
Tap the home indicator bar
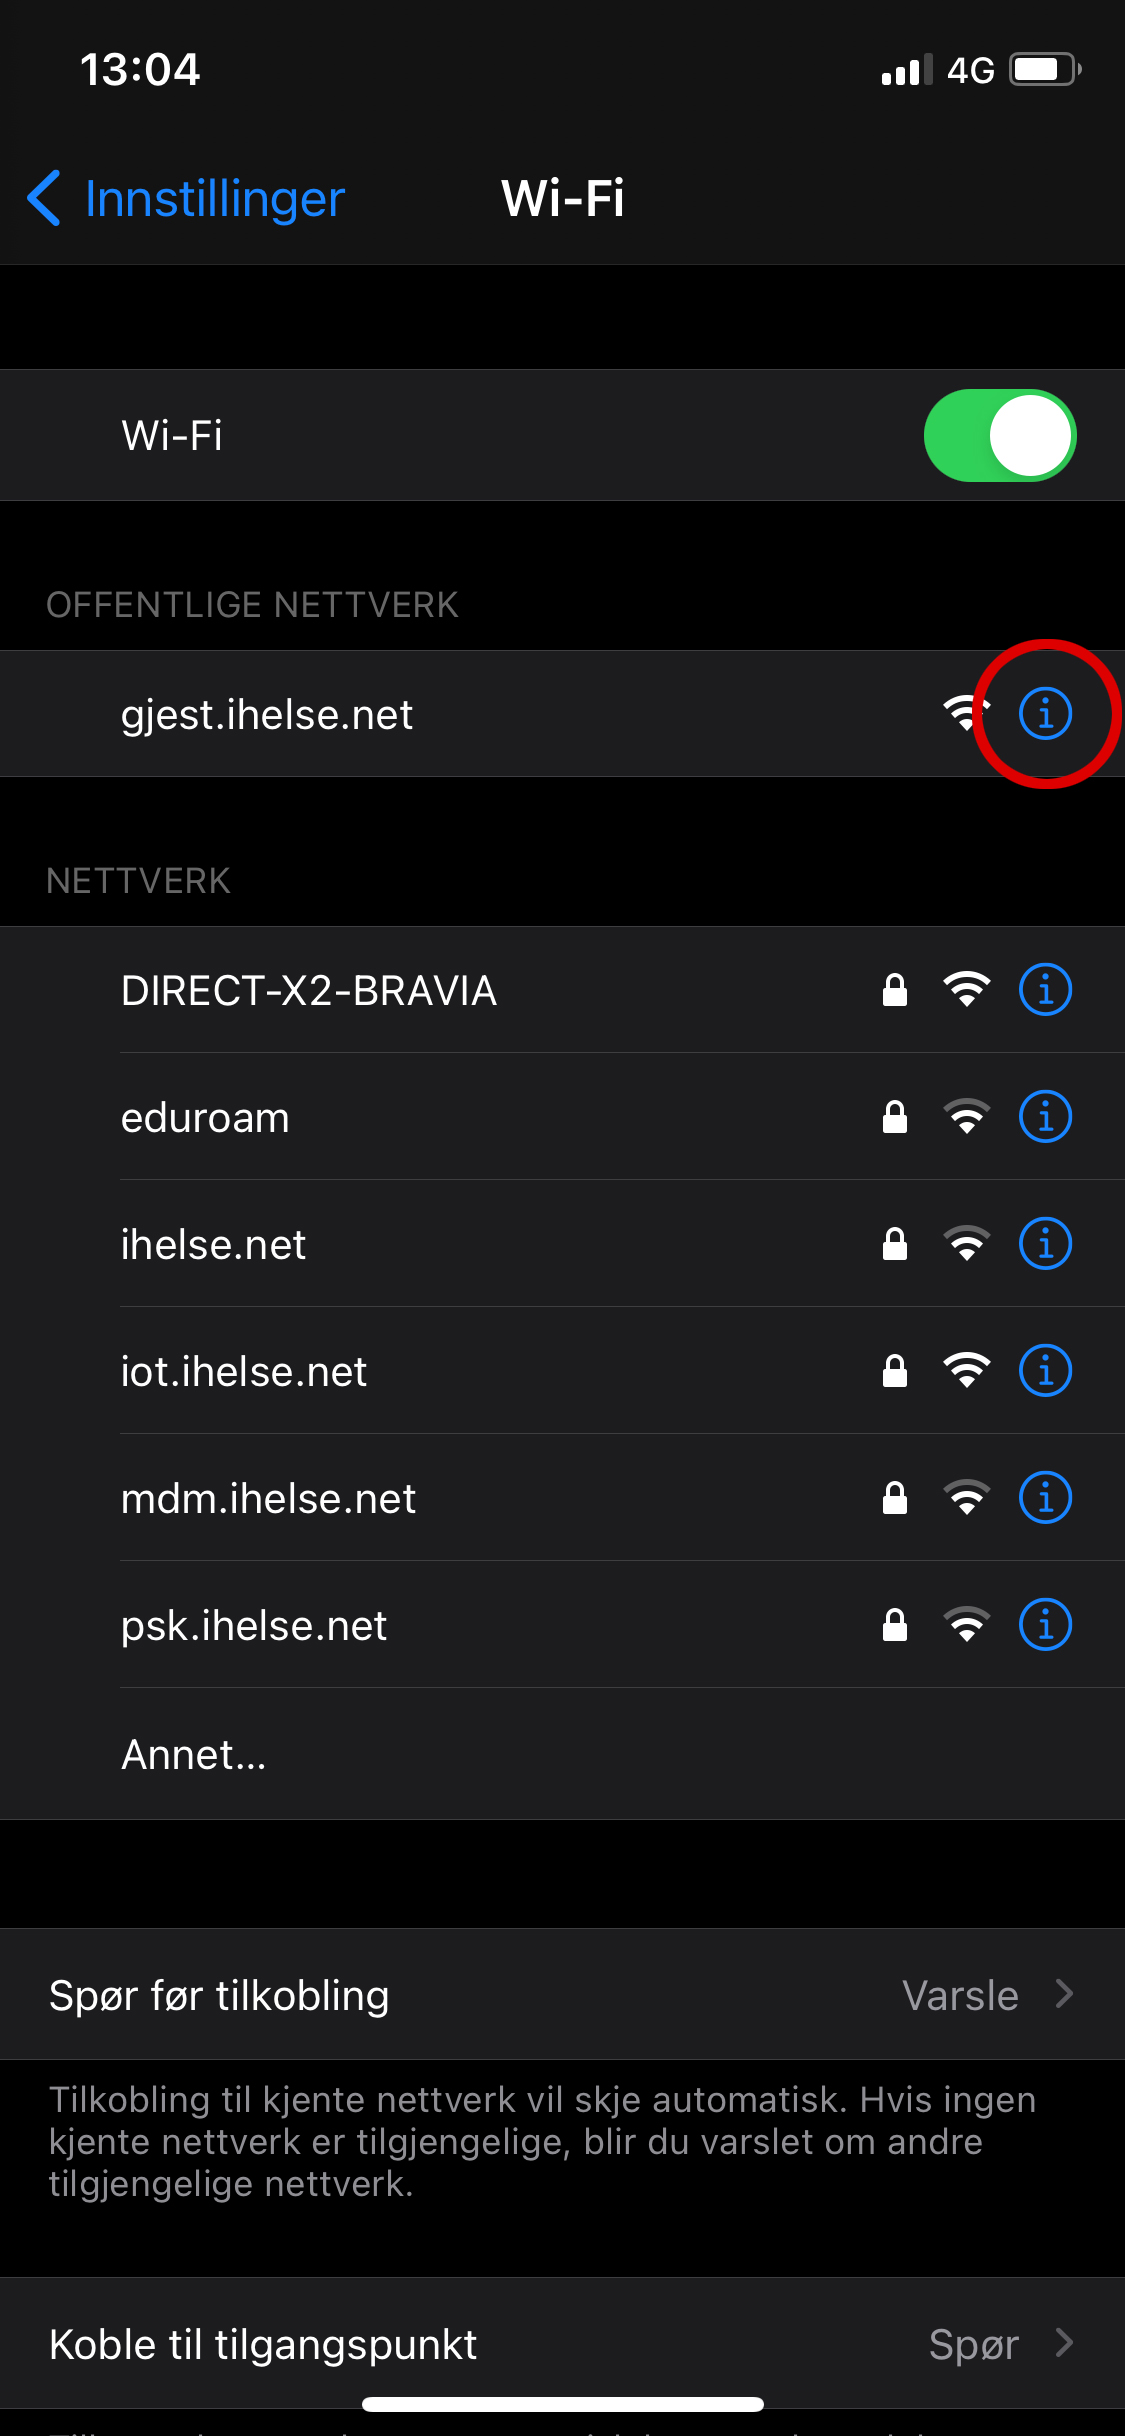[562, 2404]
